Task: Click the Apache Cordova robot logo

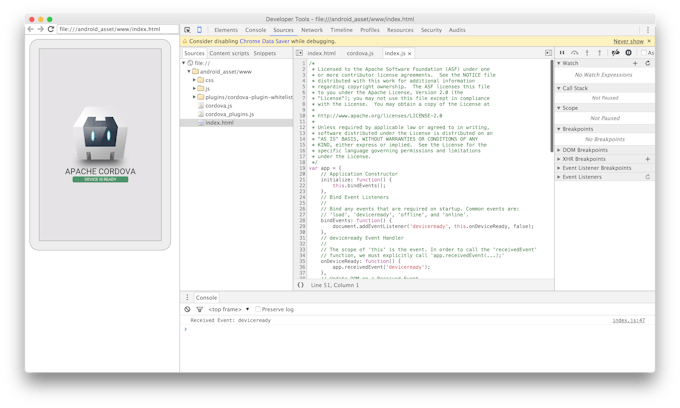Action: [x=101, y=134]
